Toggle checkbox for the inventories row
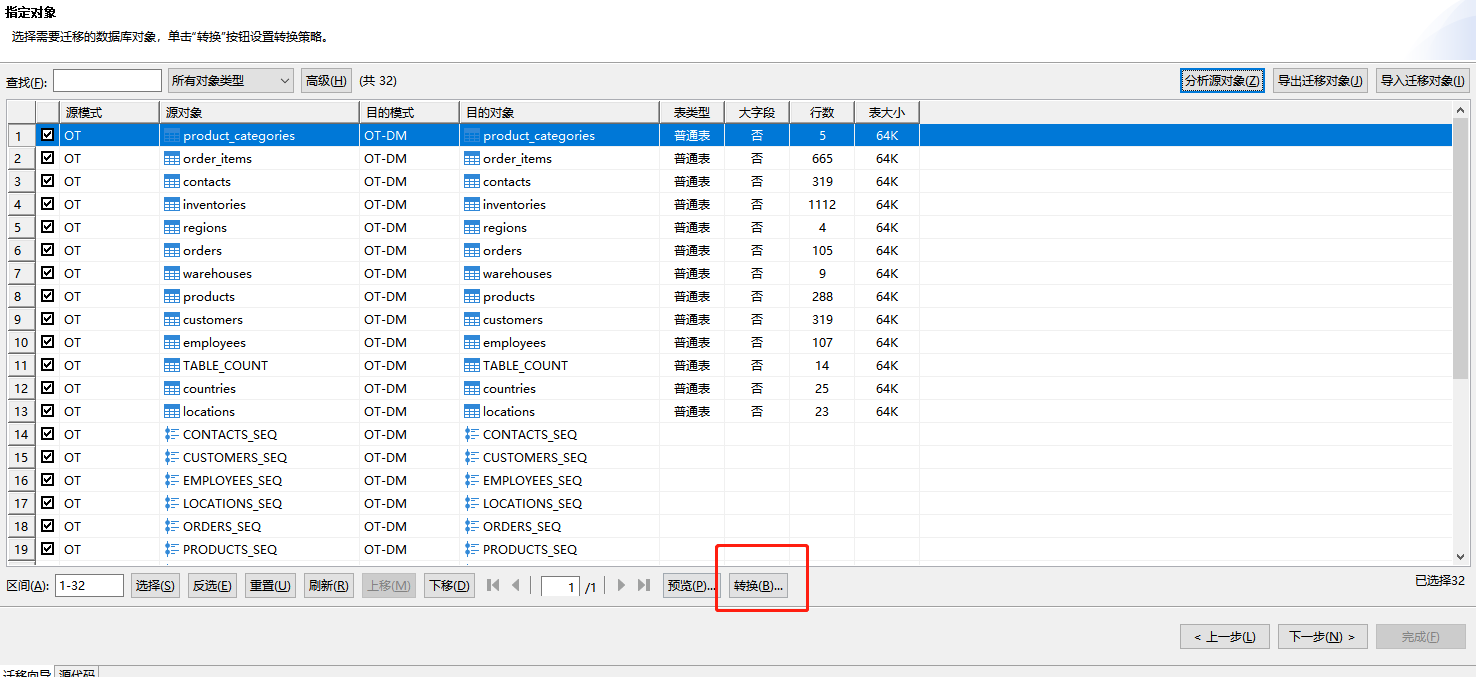 coord(47,204)
